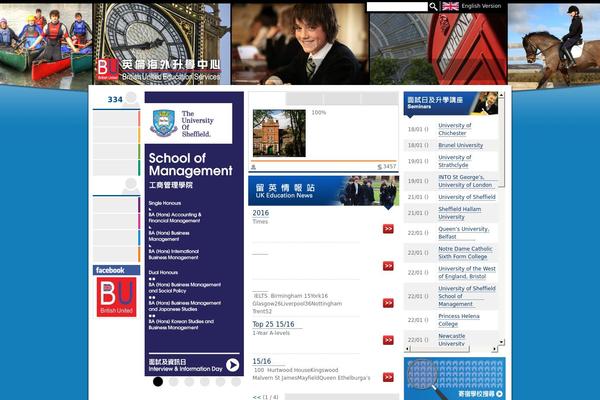The image size is (600, 400).
Task: Open the UK Education News banner
Action: [x=324, y=191]
